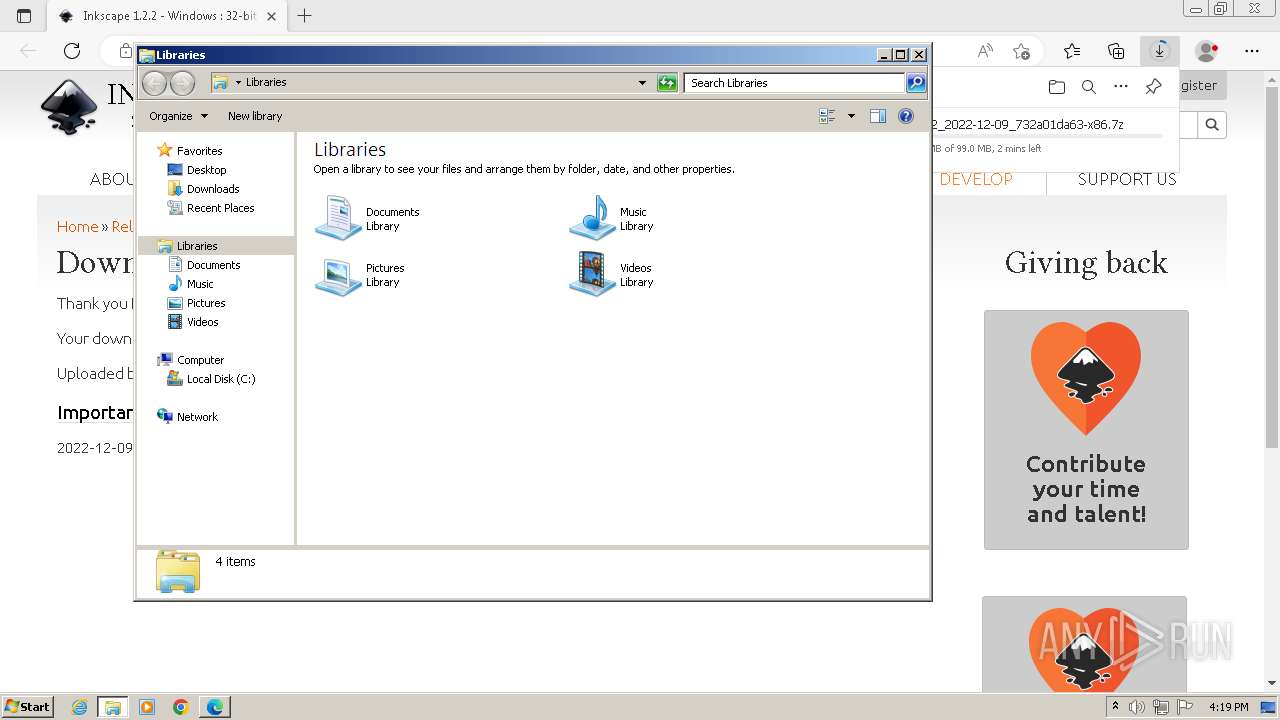Screen dimensions: 1280x720
Task: Click the green refresh button beside address bar
Action: pyautogui.click(x=667, y=83)
